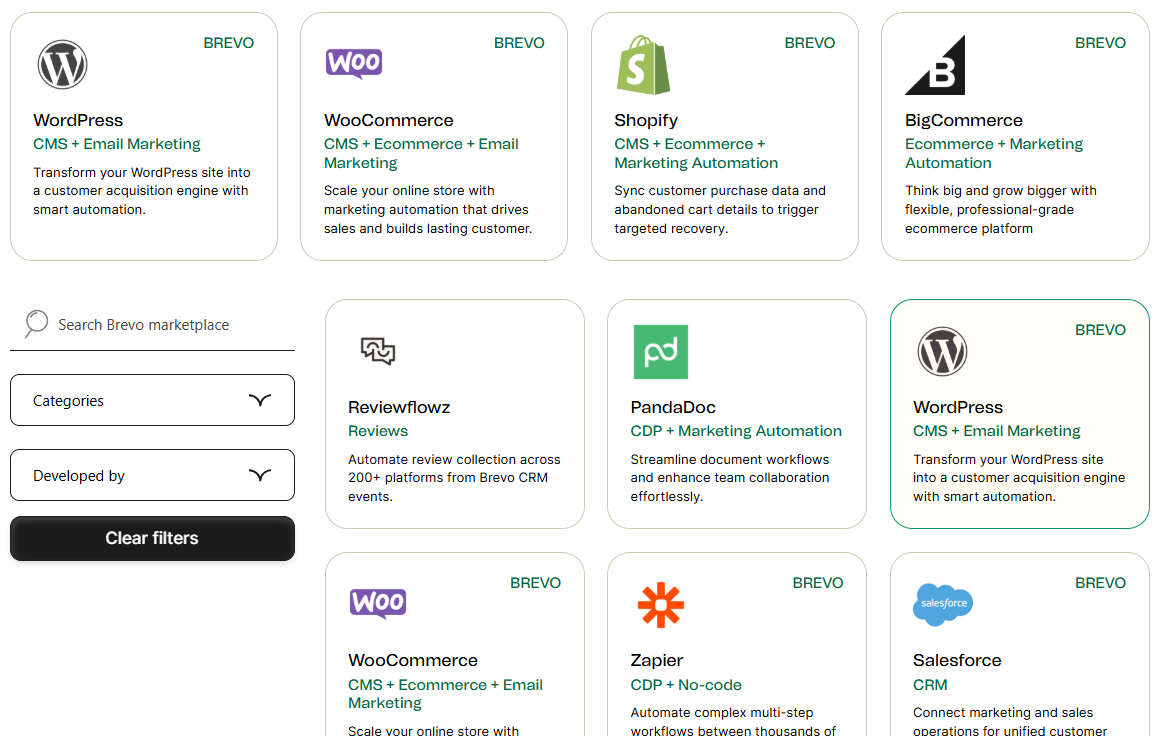The width and height of the screenshot is (1160, 736).
Task: Click the search magnifier icon
Action: click(36, 324)
